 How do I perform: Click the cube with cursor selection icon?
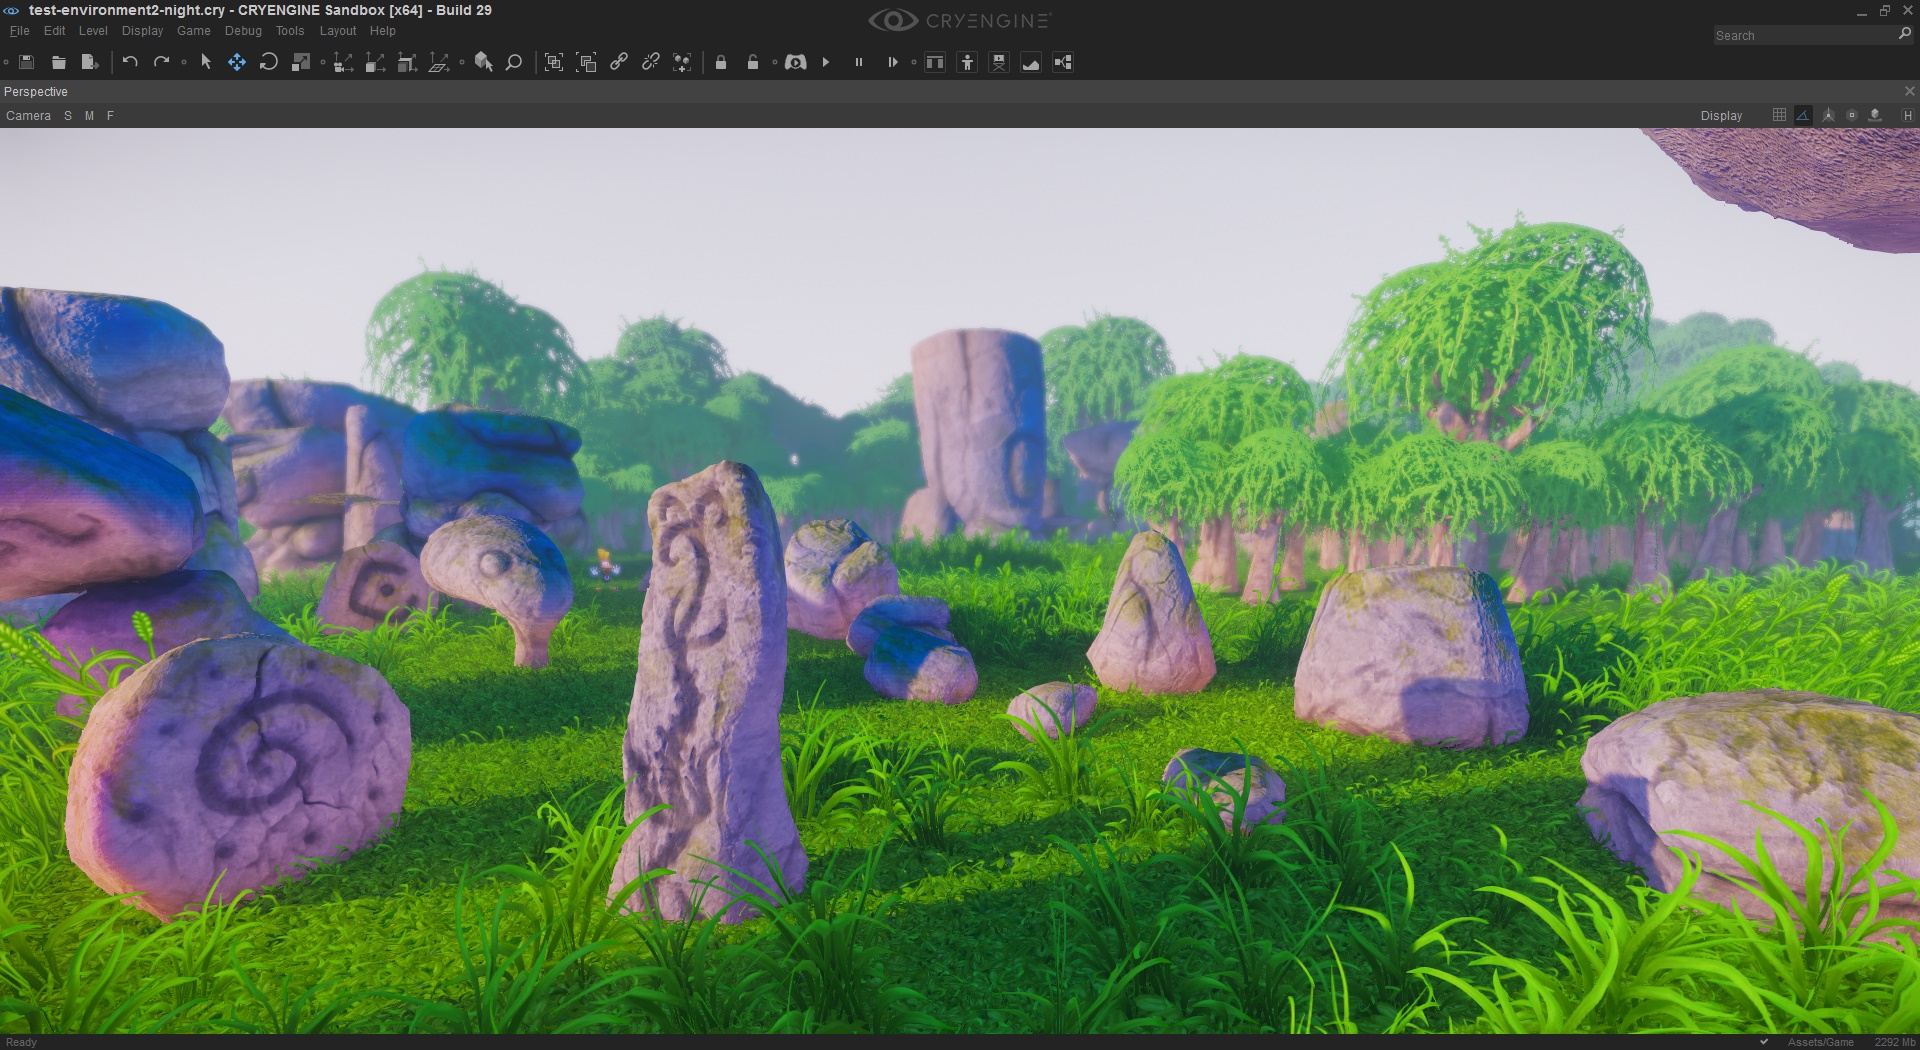click(484, 62)
